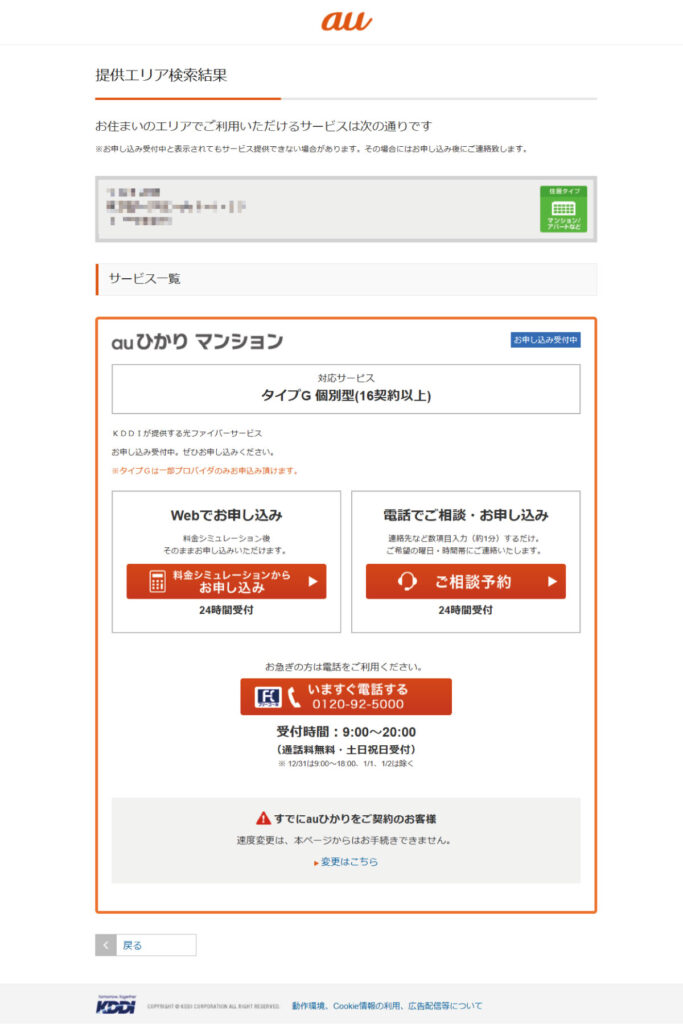Screen dimensions: 683x1024
Task: Click the back arrow icon beside 戻る
Action: click(106, 945)
